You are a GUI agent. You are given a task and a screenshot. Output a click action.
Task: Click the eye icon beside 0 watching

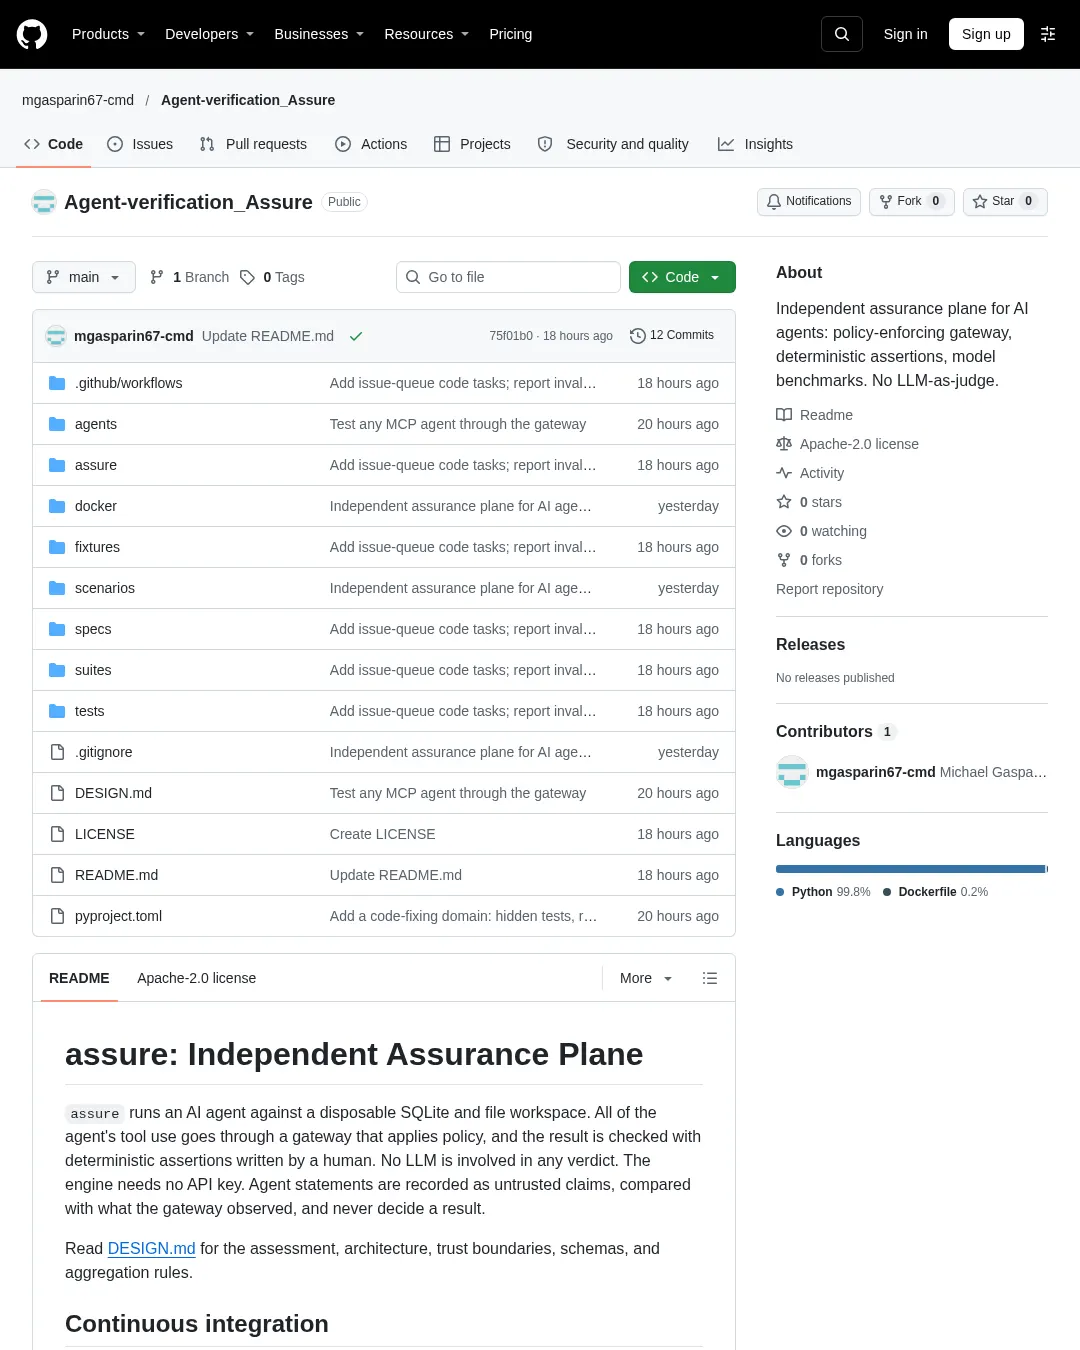coord(784,531)
